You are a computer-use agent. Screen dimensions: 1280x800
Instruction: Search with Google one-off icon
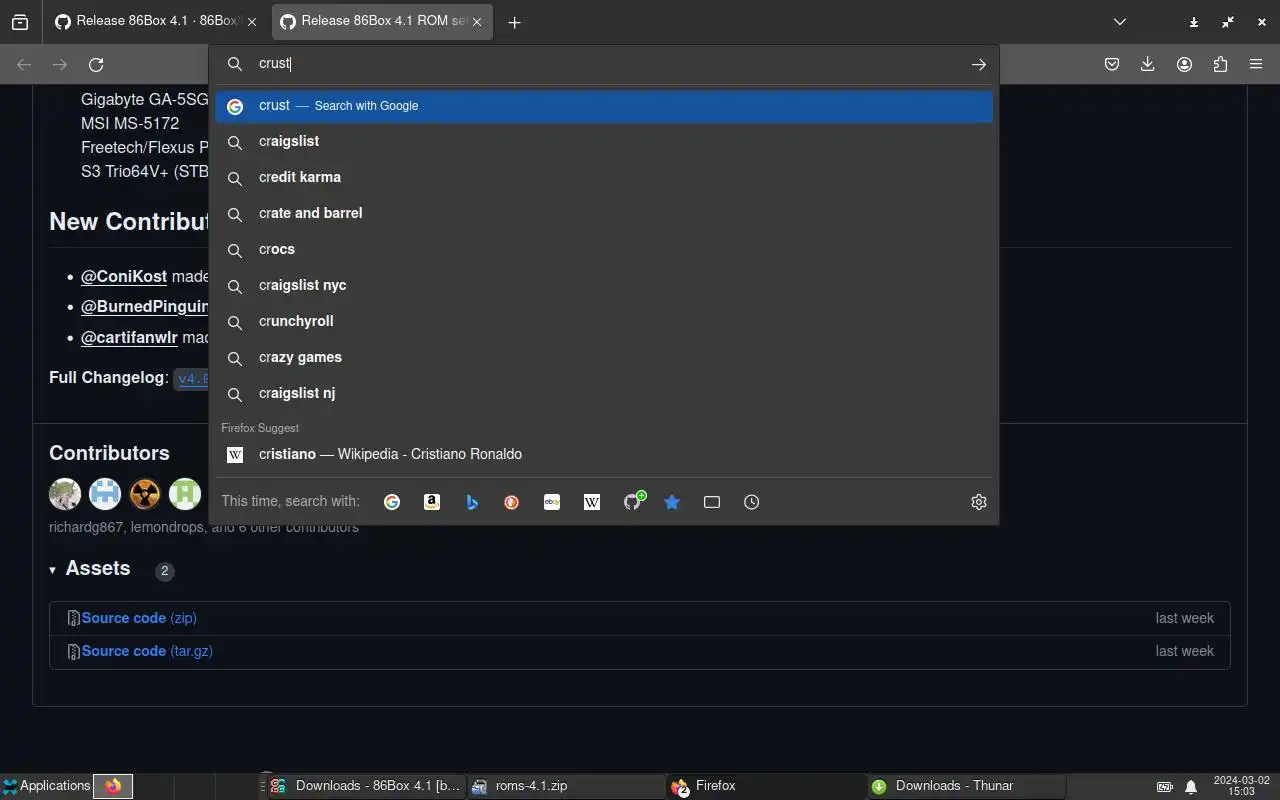[392, 502]
